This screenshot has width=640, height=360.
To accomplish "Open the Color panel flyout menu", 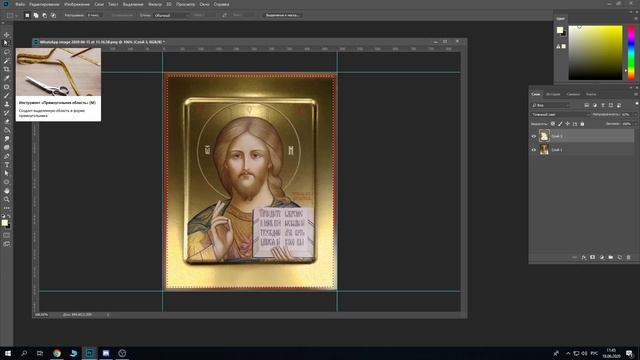I will (x=635, y=18).
